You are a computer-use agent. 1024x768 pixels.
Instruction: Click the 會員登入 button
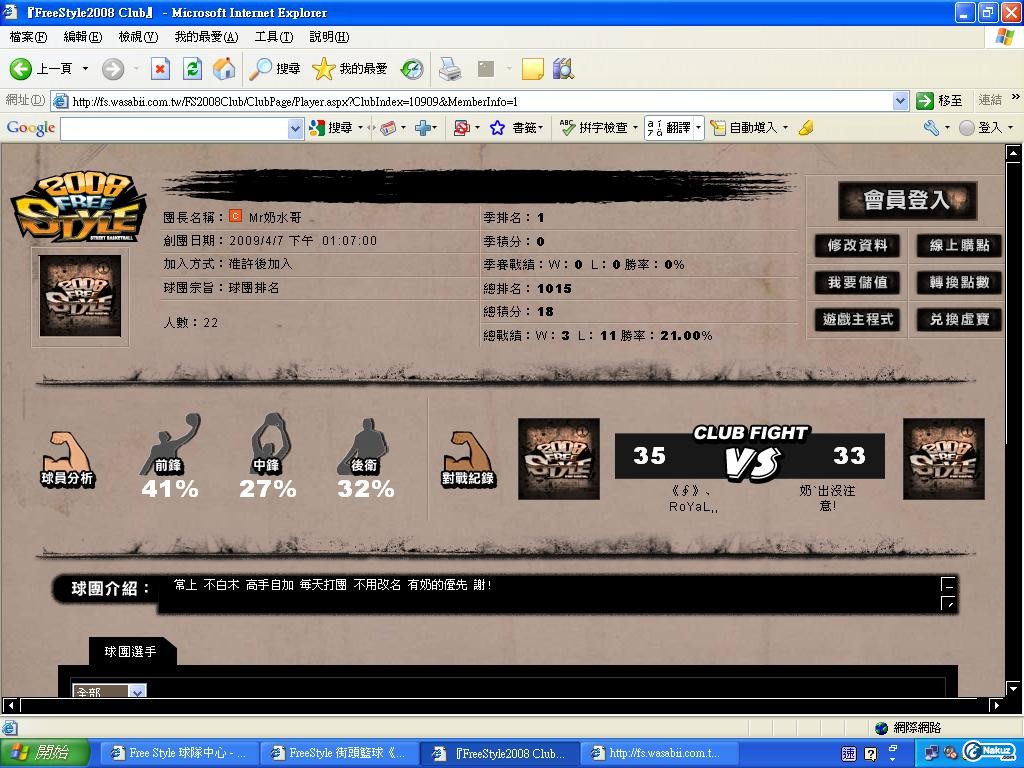[907, 200]
